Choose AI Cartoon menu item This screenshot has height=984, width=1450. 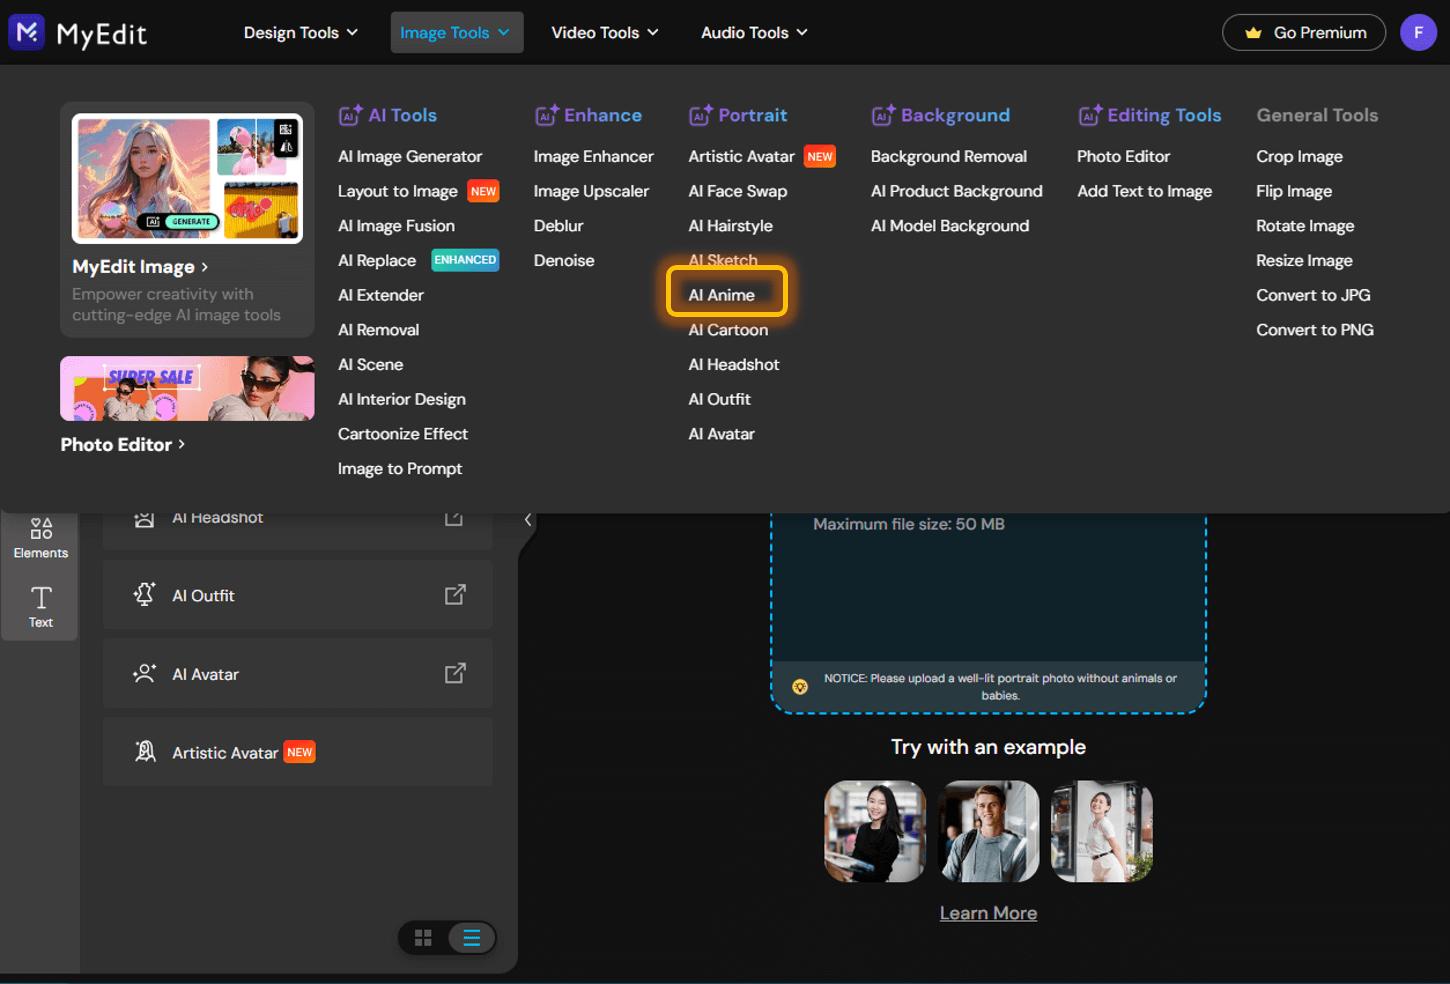(729, 330)
